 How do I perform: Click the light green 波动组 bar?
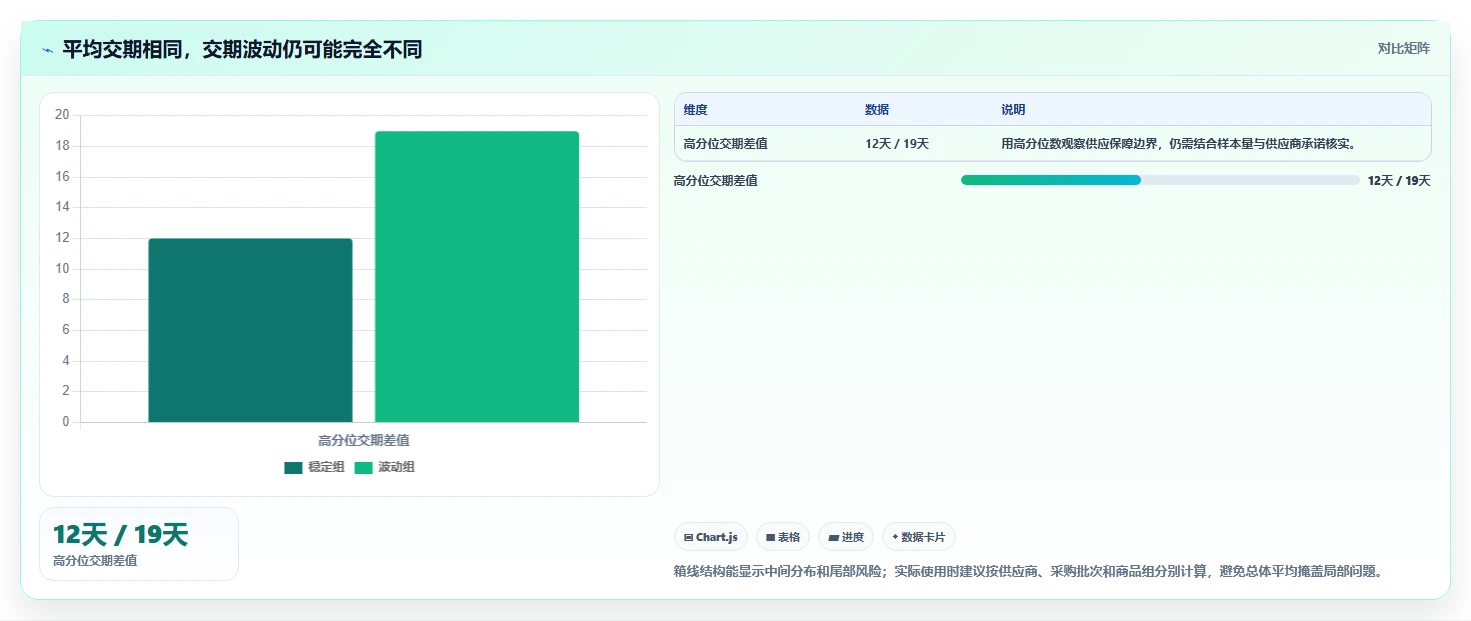coord(477,276)
